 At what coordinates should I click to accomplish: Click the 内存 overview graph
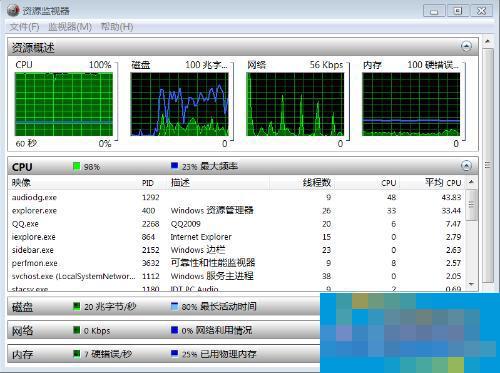coord(411,104)
